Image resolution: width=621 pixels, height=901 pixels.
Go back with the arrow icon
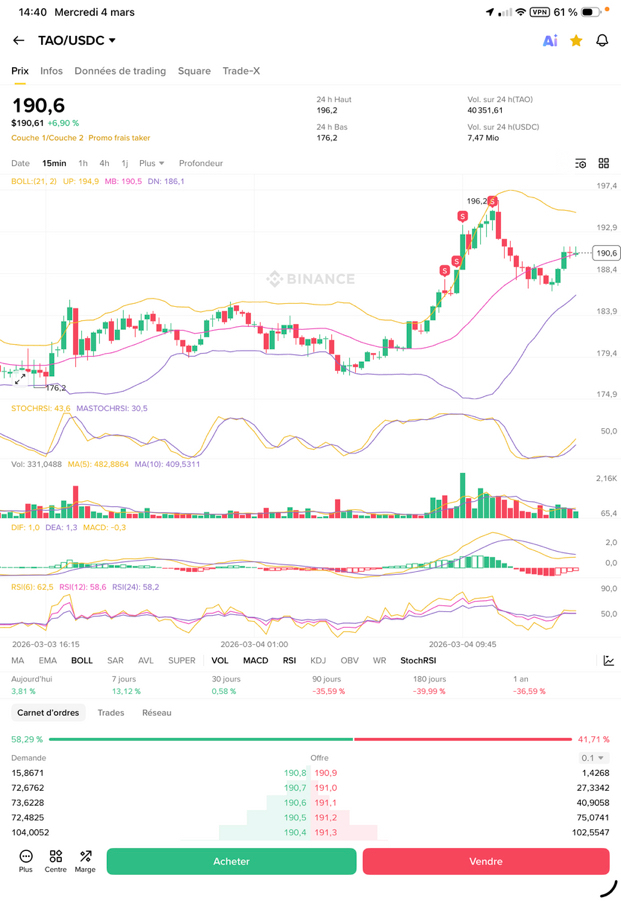click(19, 40)
